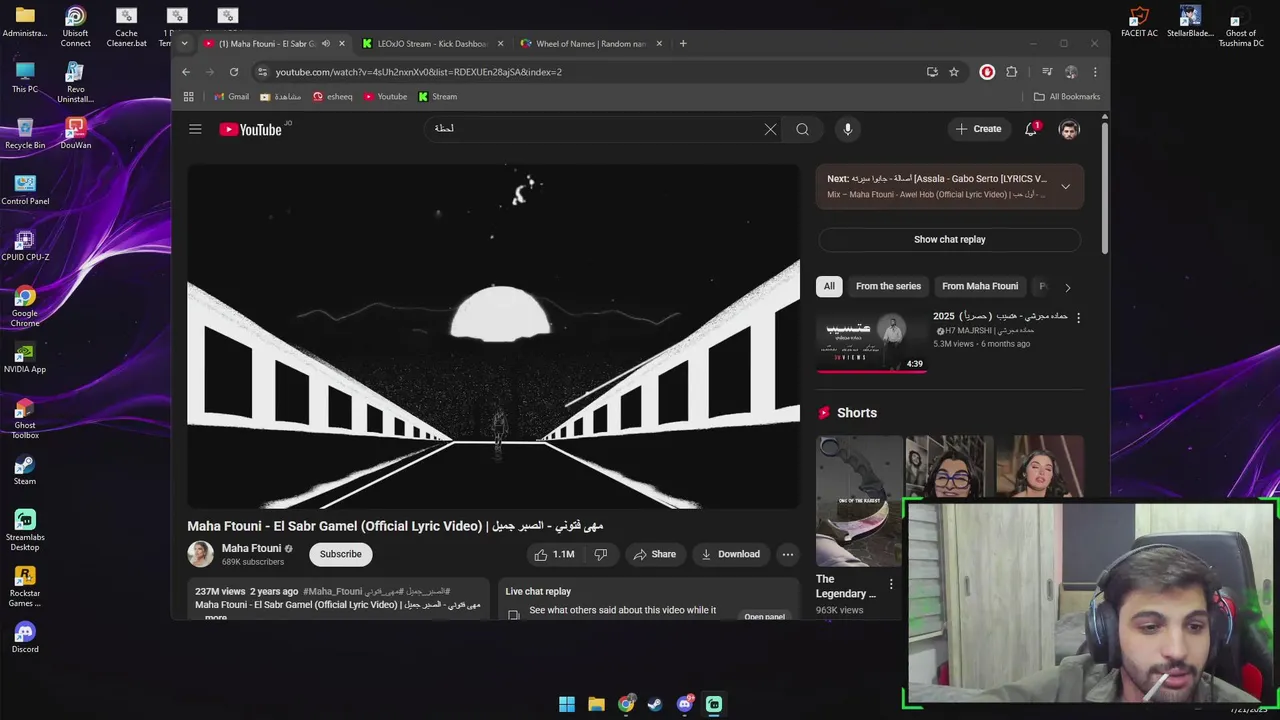Select From the series chip
This screenshot has width=1280, height=720.
point(888,286)
